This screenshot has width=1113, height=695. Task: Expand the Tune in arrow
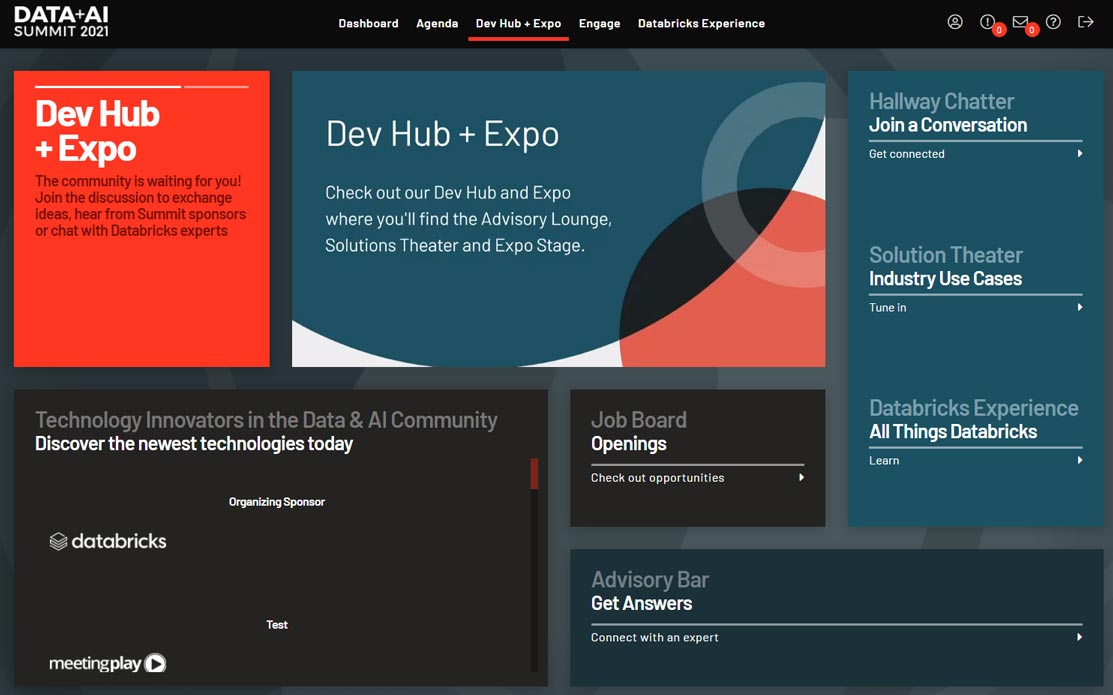point(1080,308)
